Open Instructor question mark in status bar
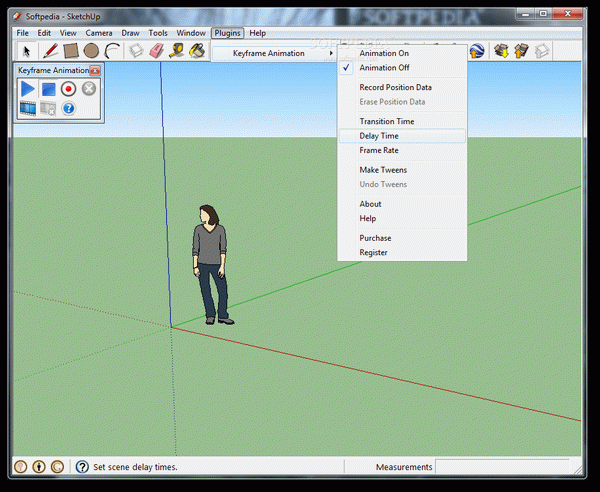Image resolution: width=600 pixels, height=492 pixels. click(x=82, y=467)
